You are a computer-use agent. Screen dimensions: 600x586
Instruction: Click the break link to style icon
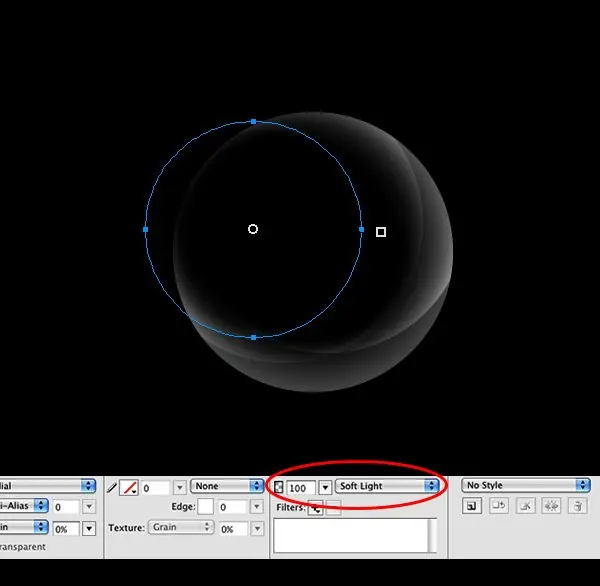coord(523,507)
